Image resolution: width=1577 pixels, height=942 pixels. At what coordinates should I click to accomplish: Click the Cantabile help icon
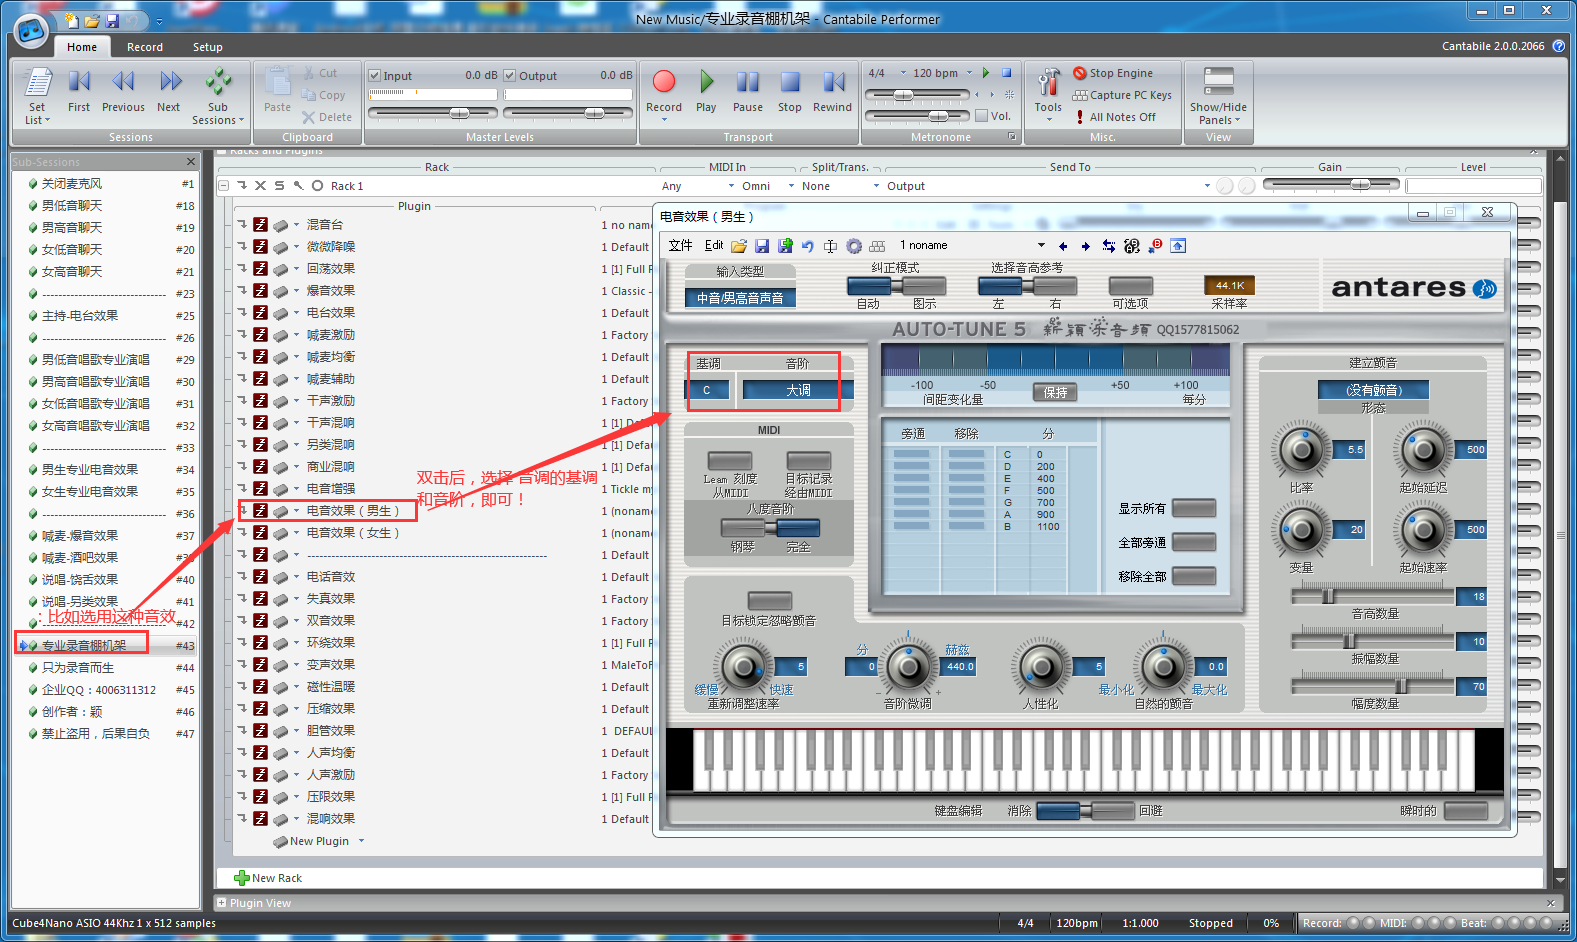(1558, 46)
